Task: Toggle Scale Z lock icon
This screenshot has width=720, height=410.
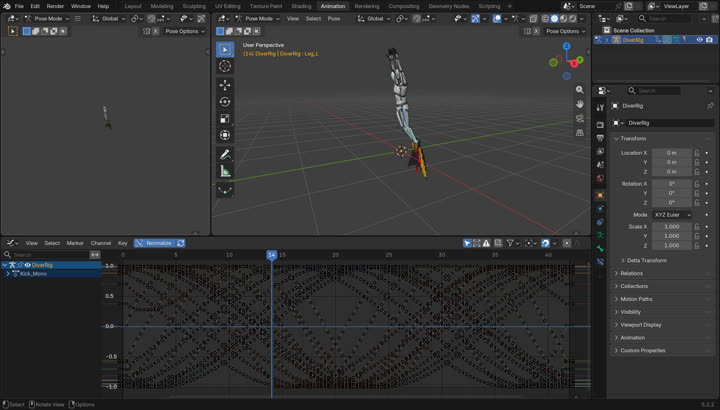Action: pyautogui.click(x=697, y=246)
